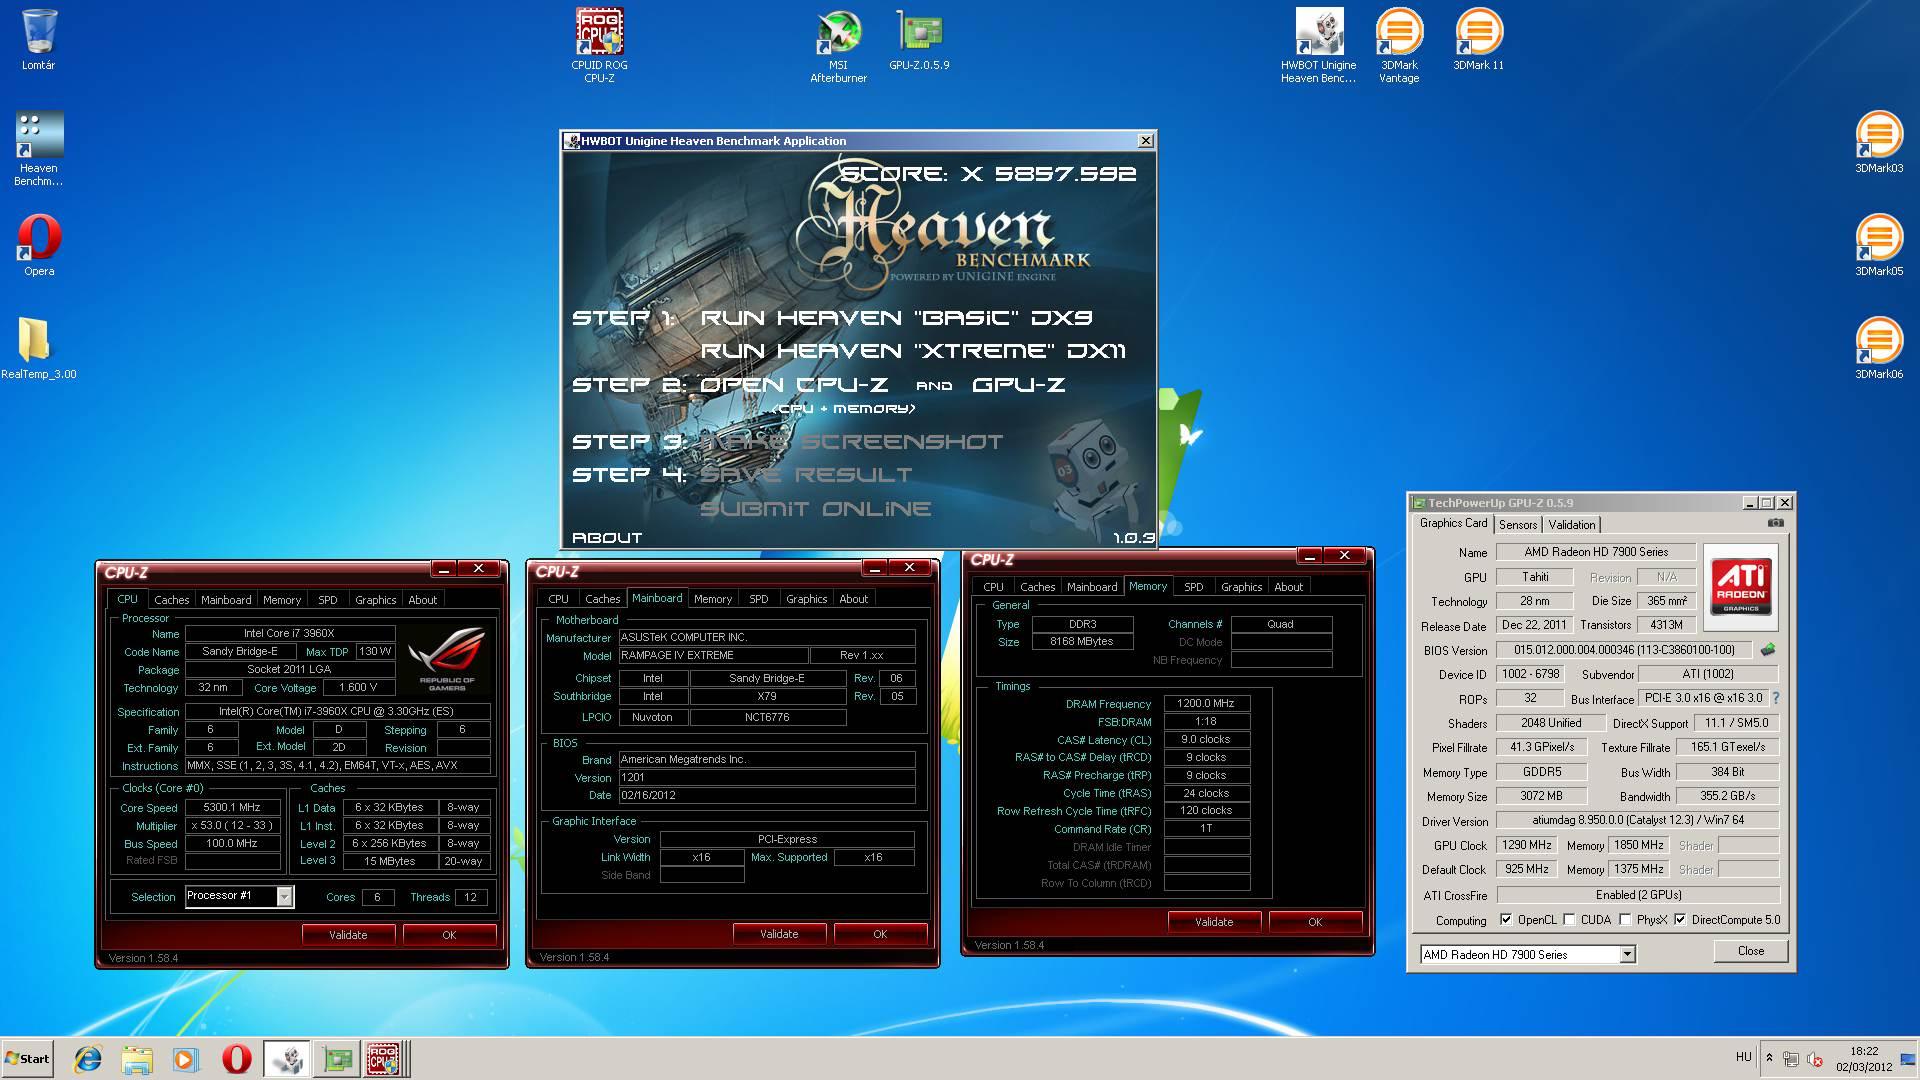Screen dimensions: 1920x1080
Task: Open Processor #1 selection dropdown
Action: pos(284,896)
